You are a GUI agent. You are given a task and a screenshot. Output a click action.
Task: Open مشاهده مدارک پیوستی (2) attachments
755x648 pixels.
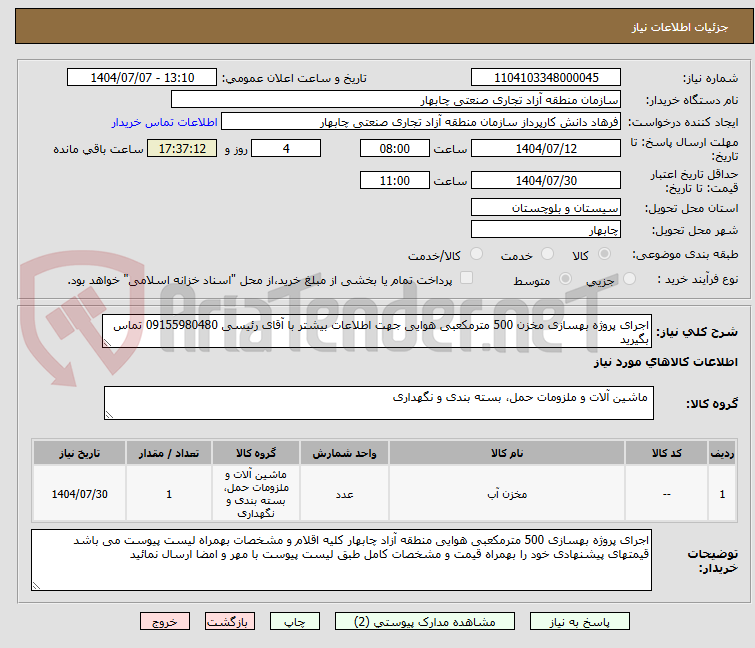coord(425,622)
